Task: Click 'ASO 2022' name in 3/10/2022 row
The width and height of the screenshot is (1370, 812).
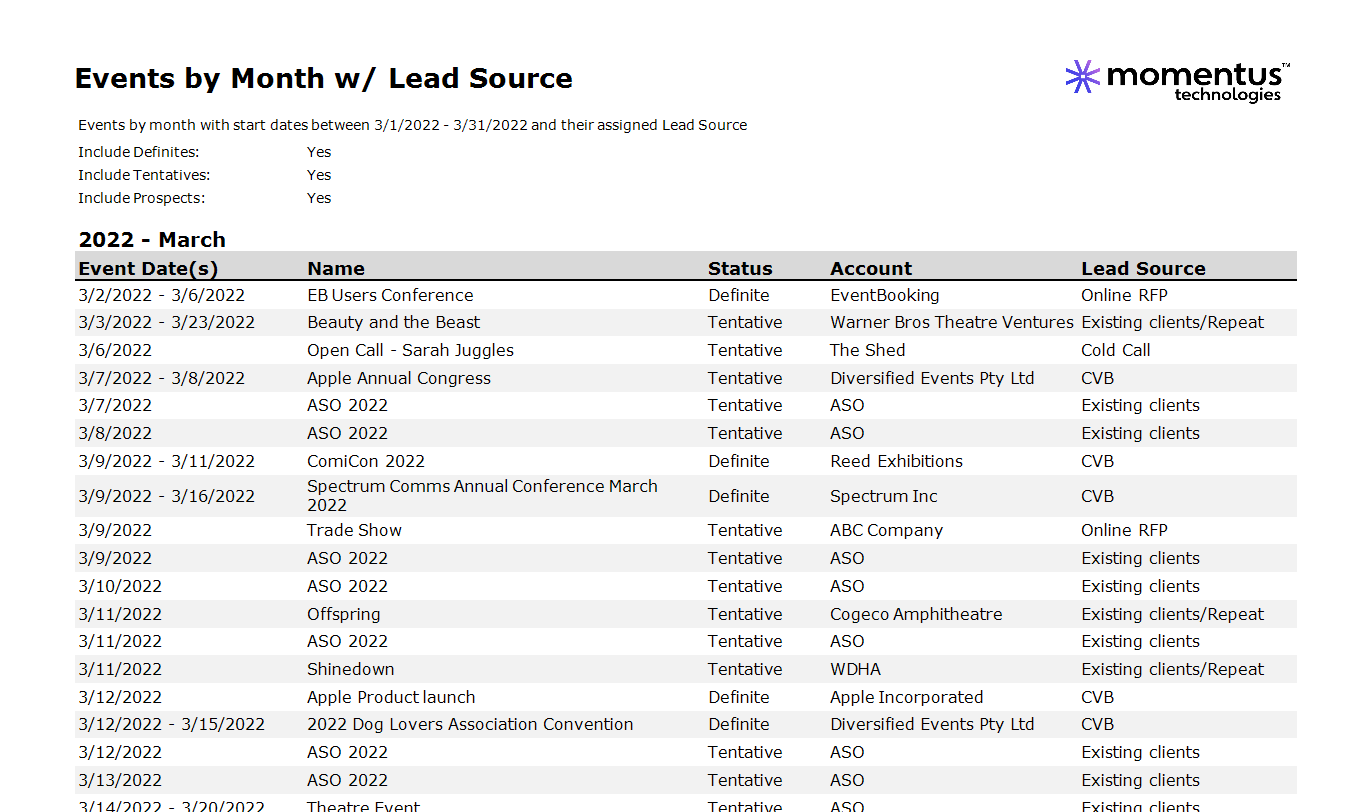Action: pos(348,586)
